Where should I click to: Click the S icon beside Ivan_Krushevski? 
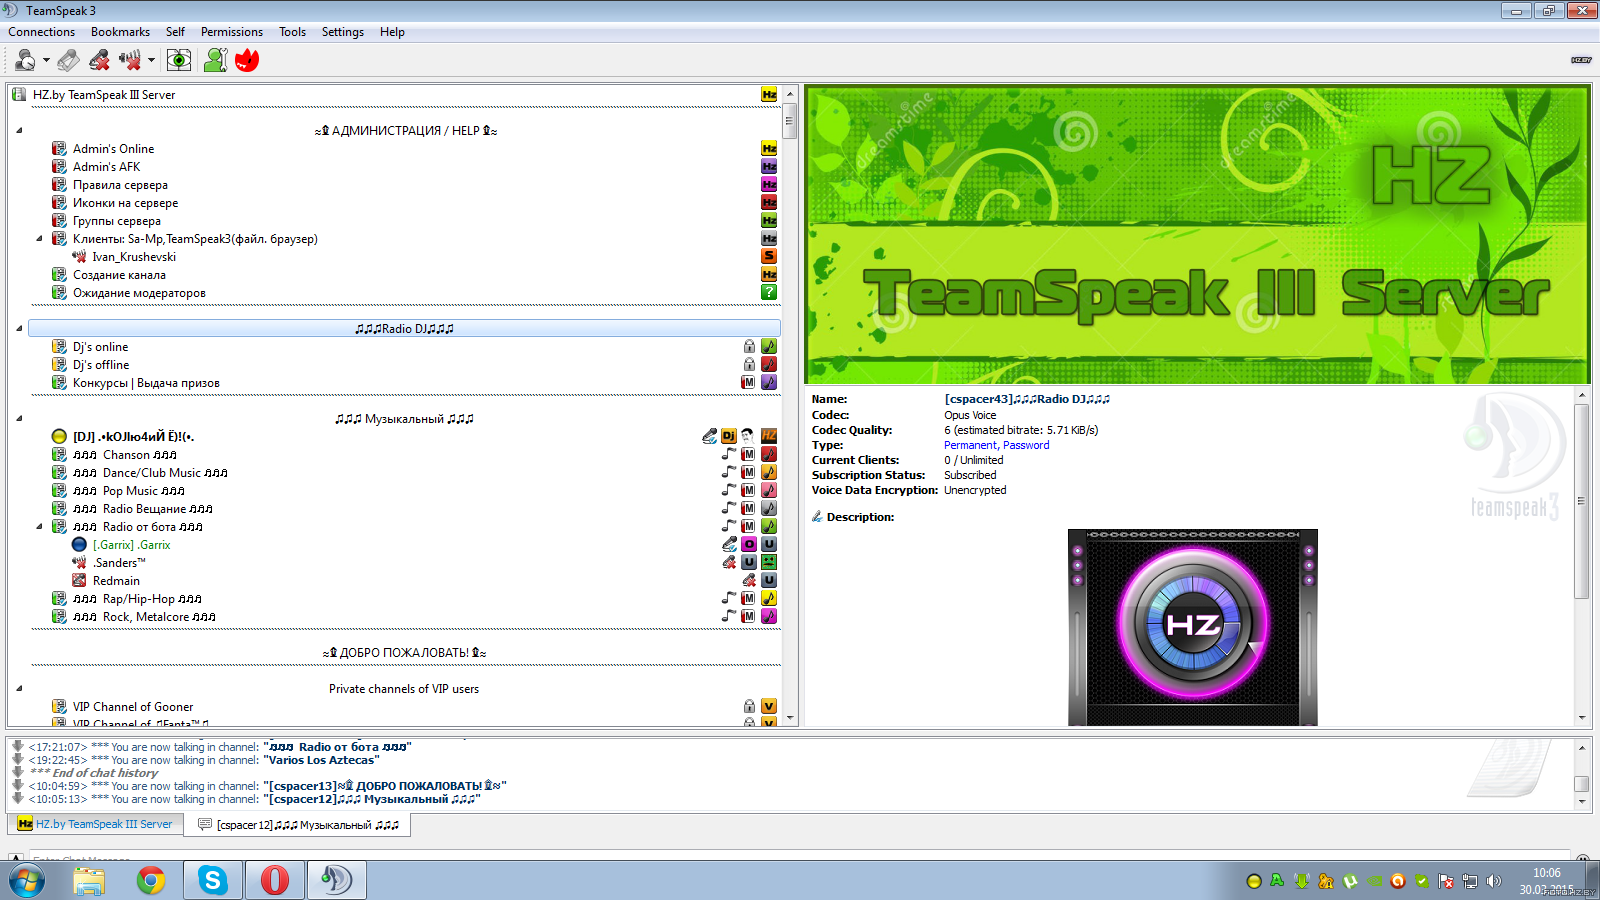pyautogui.click(x=769, y=257)
